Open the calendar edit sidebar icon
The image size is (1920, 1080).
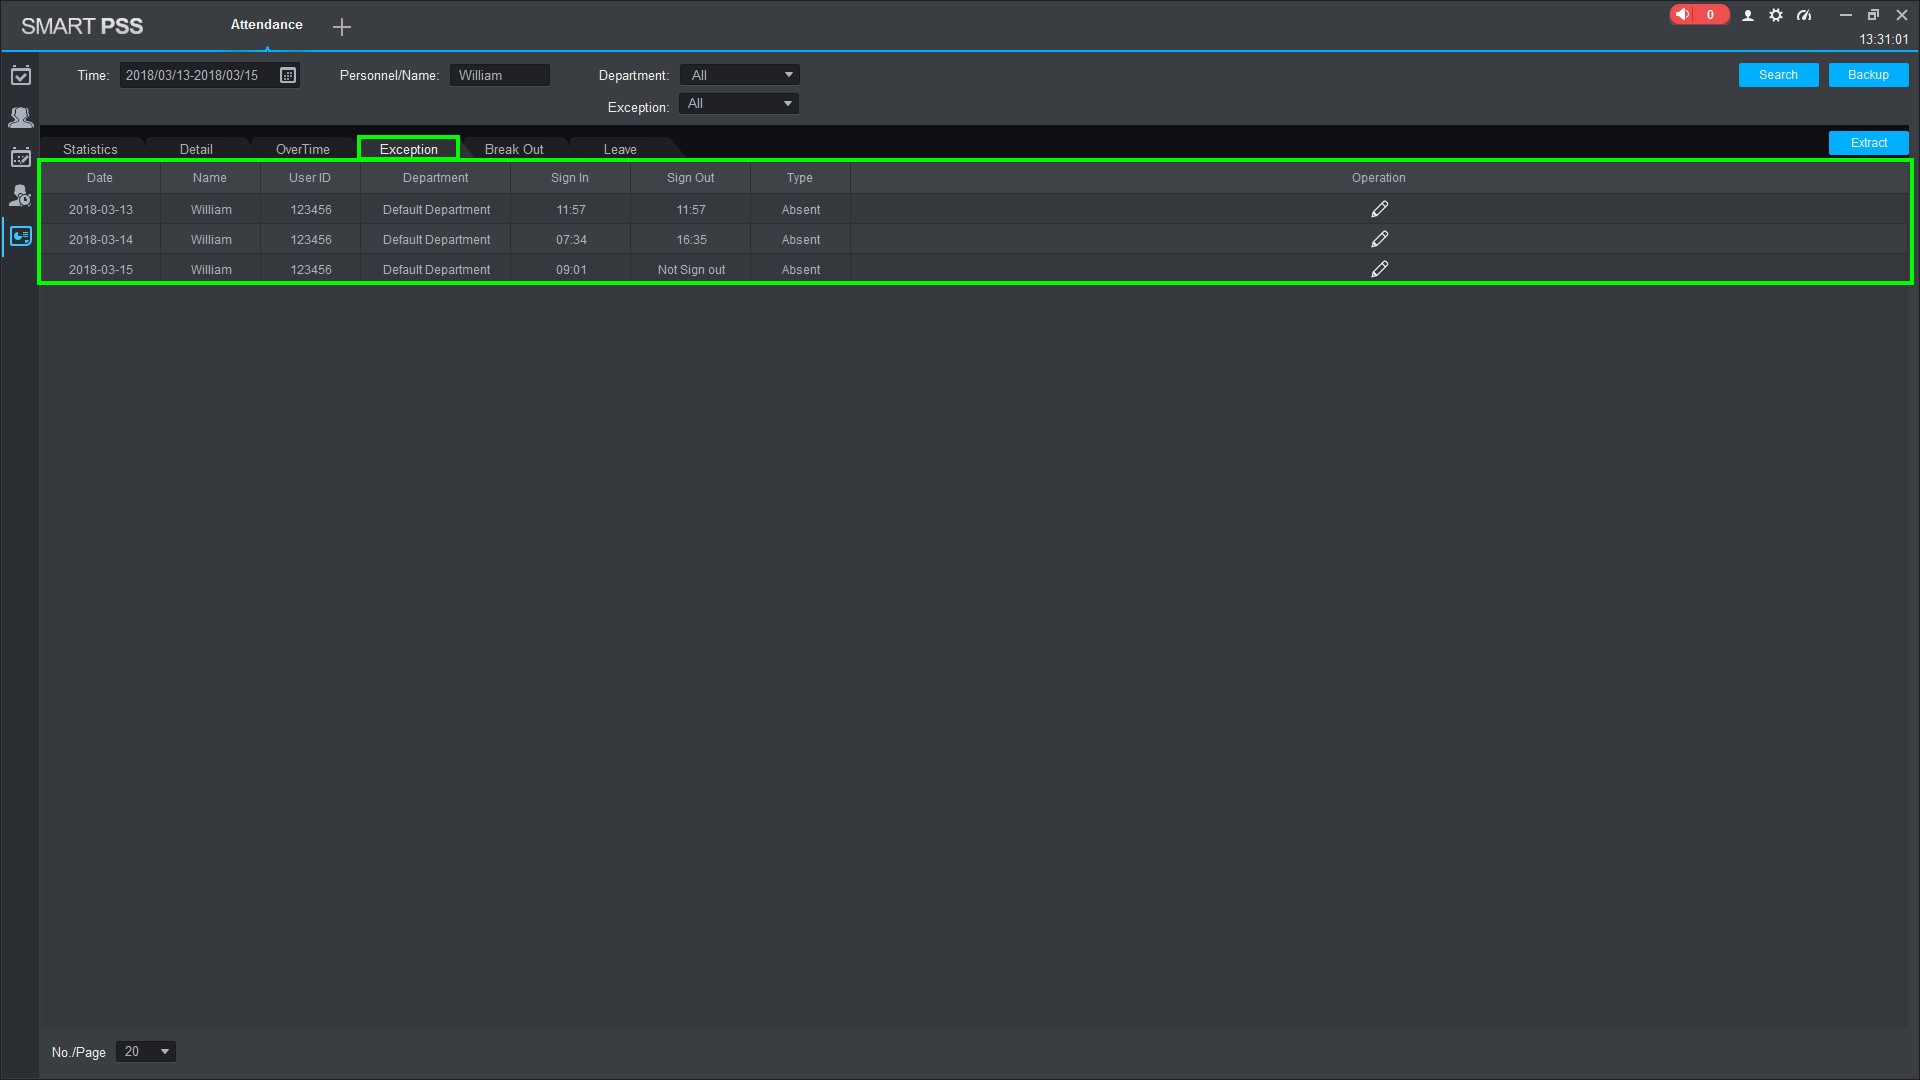click(x=21, y=157)
